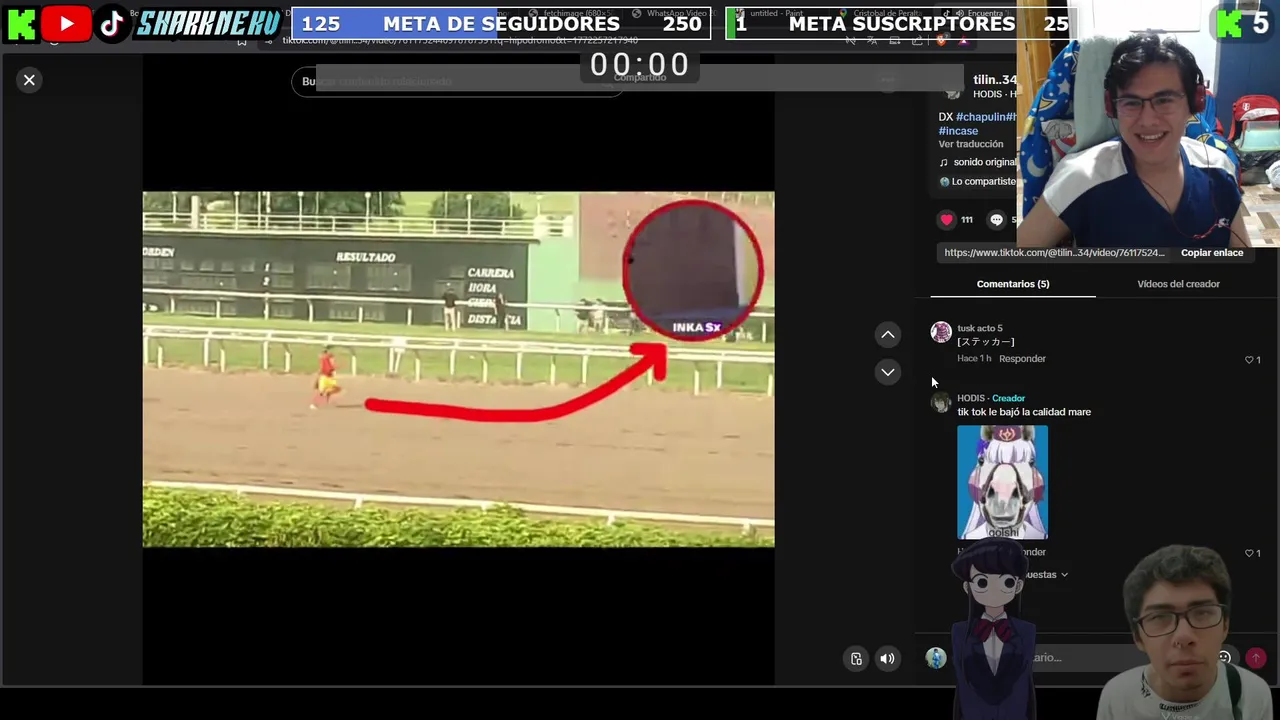
Task: Switch to the Videos del creador tab
Action: [x=1178, y=284]
